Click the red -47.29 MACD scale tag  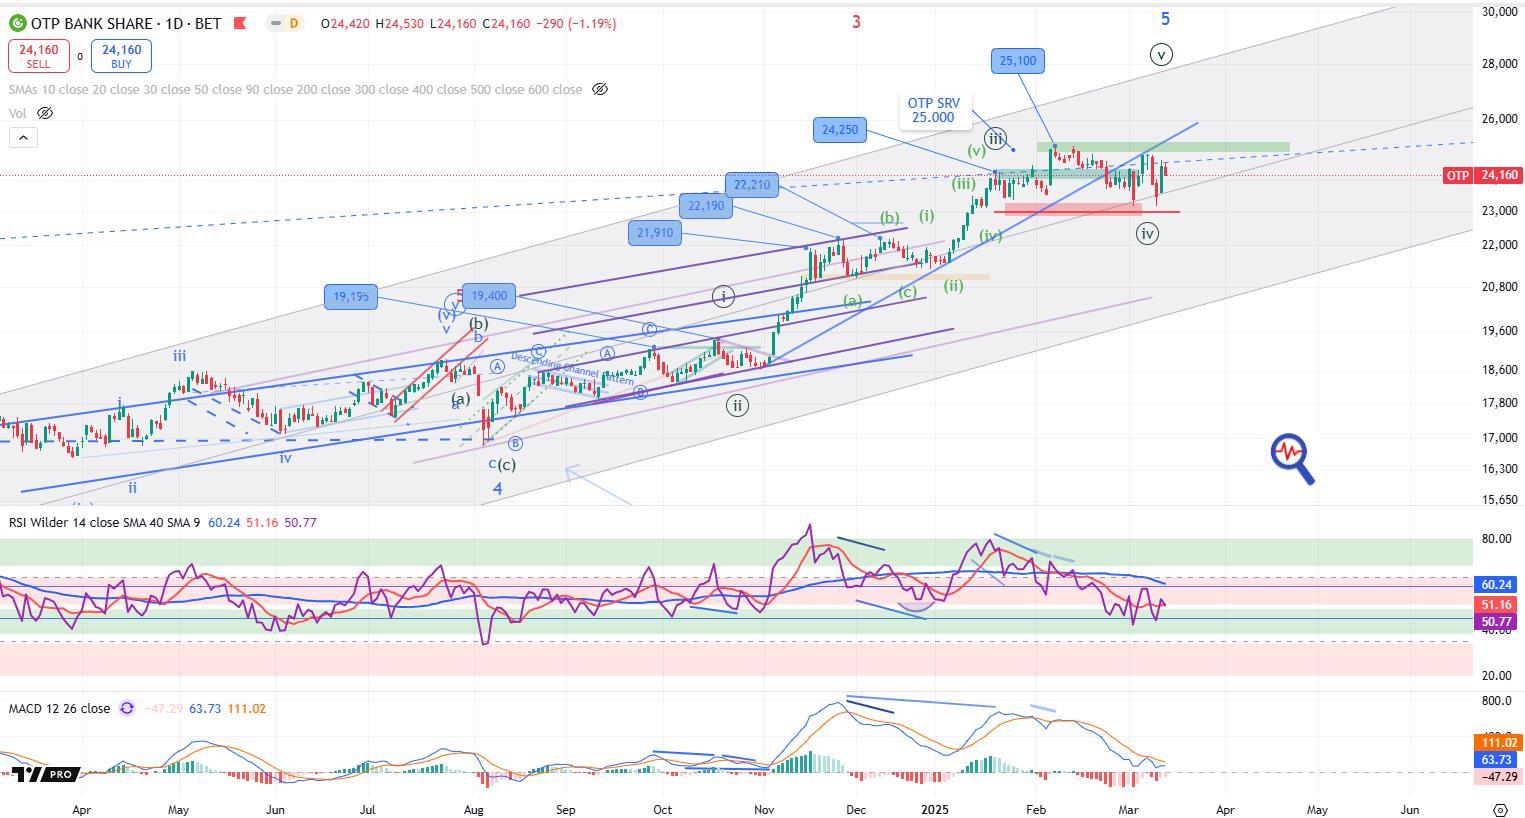(x=1498, y=776)
